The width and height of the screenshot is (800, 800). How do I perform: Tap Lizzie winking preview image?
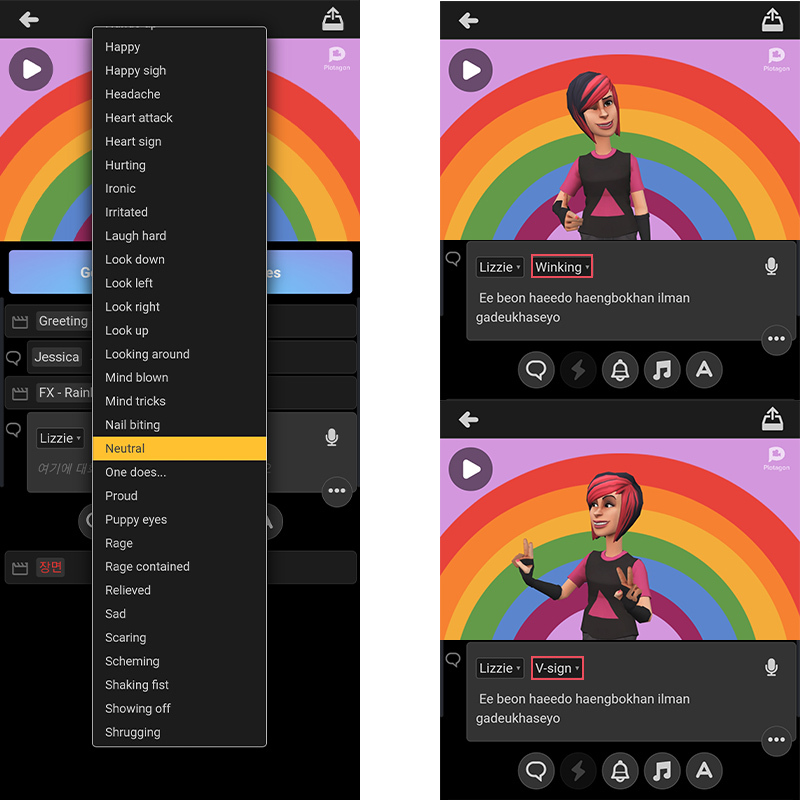(602, 156)
